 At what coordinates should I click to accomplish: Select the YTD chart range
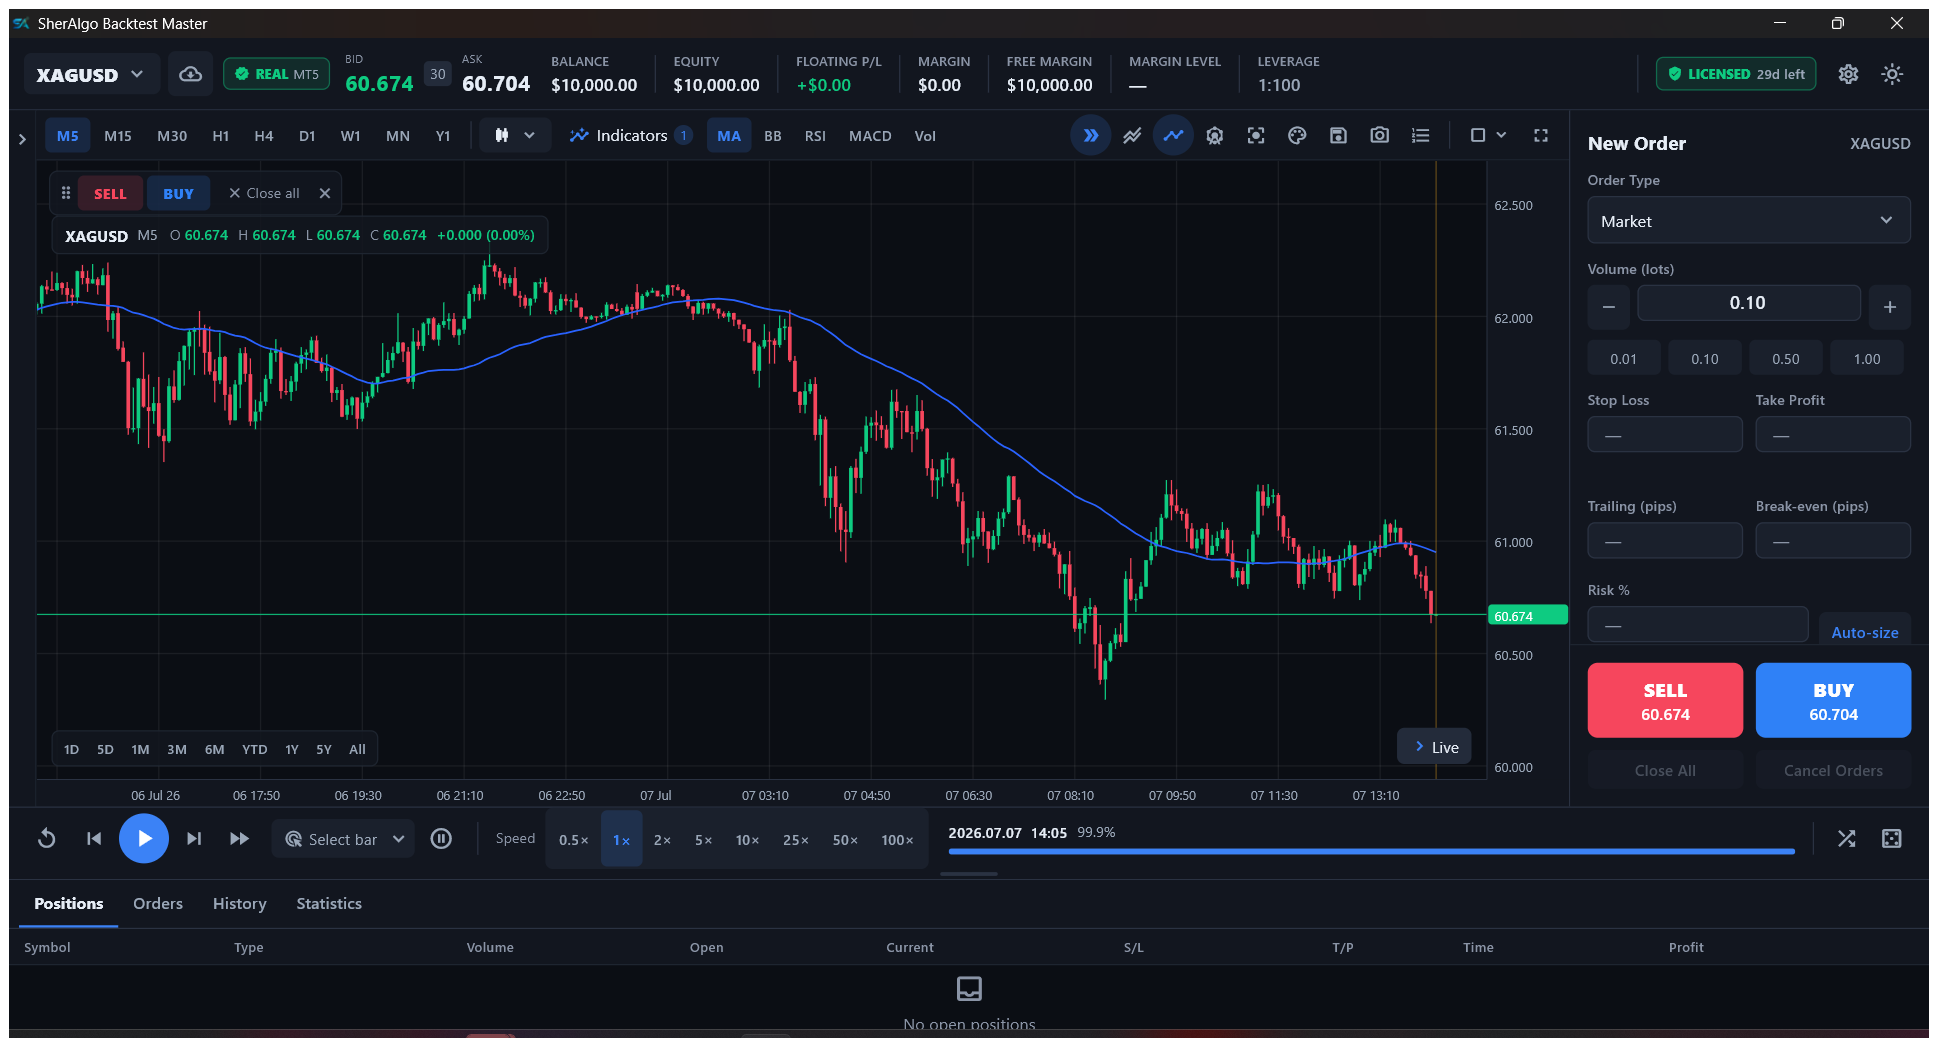point(254,749)
